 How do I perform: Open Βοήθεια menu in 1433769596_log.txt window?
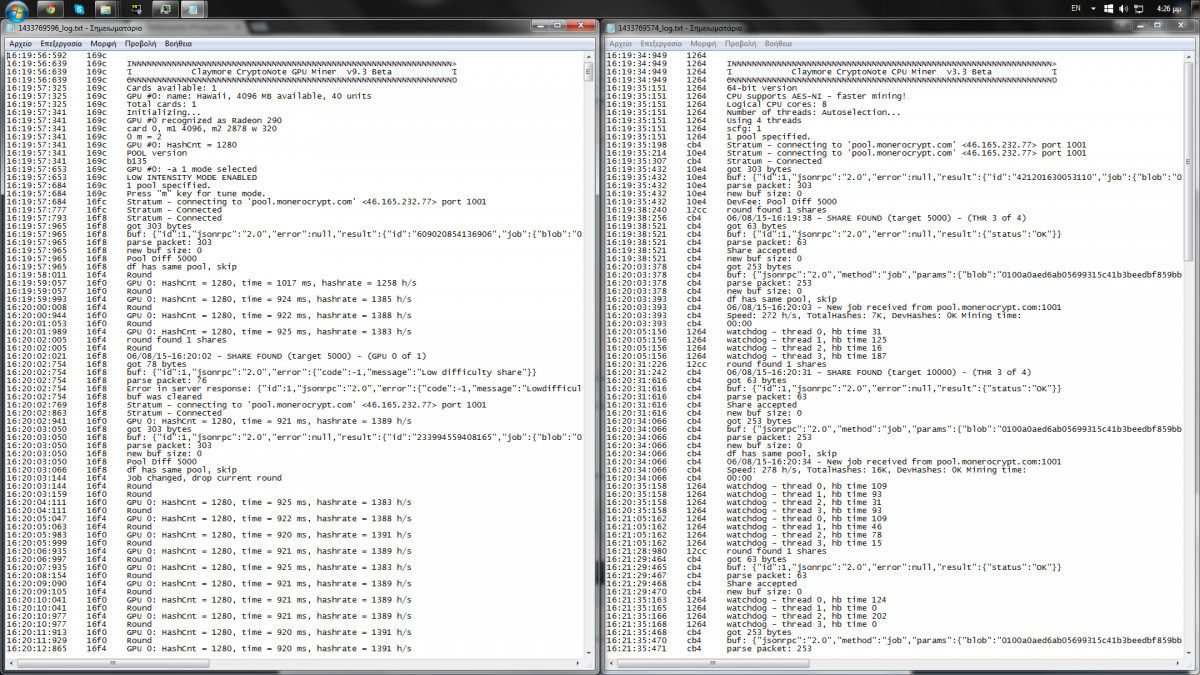pos(178,44)
